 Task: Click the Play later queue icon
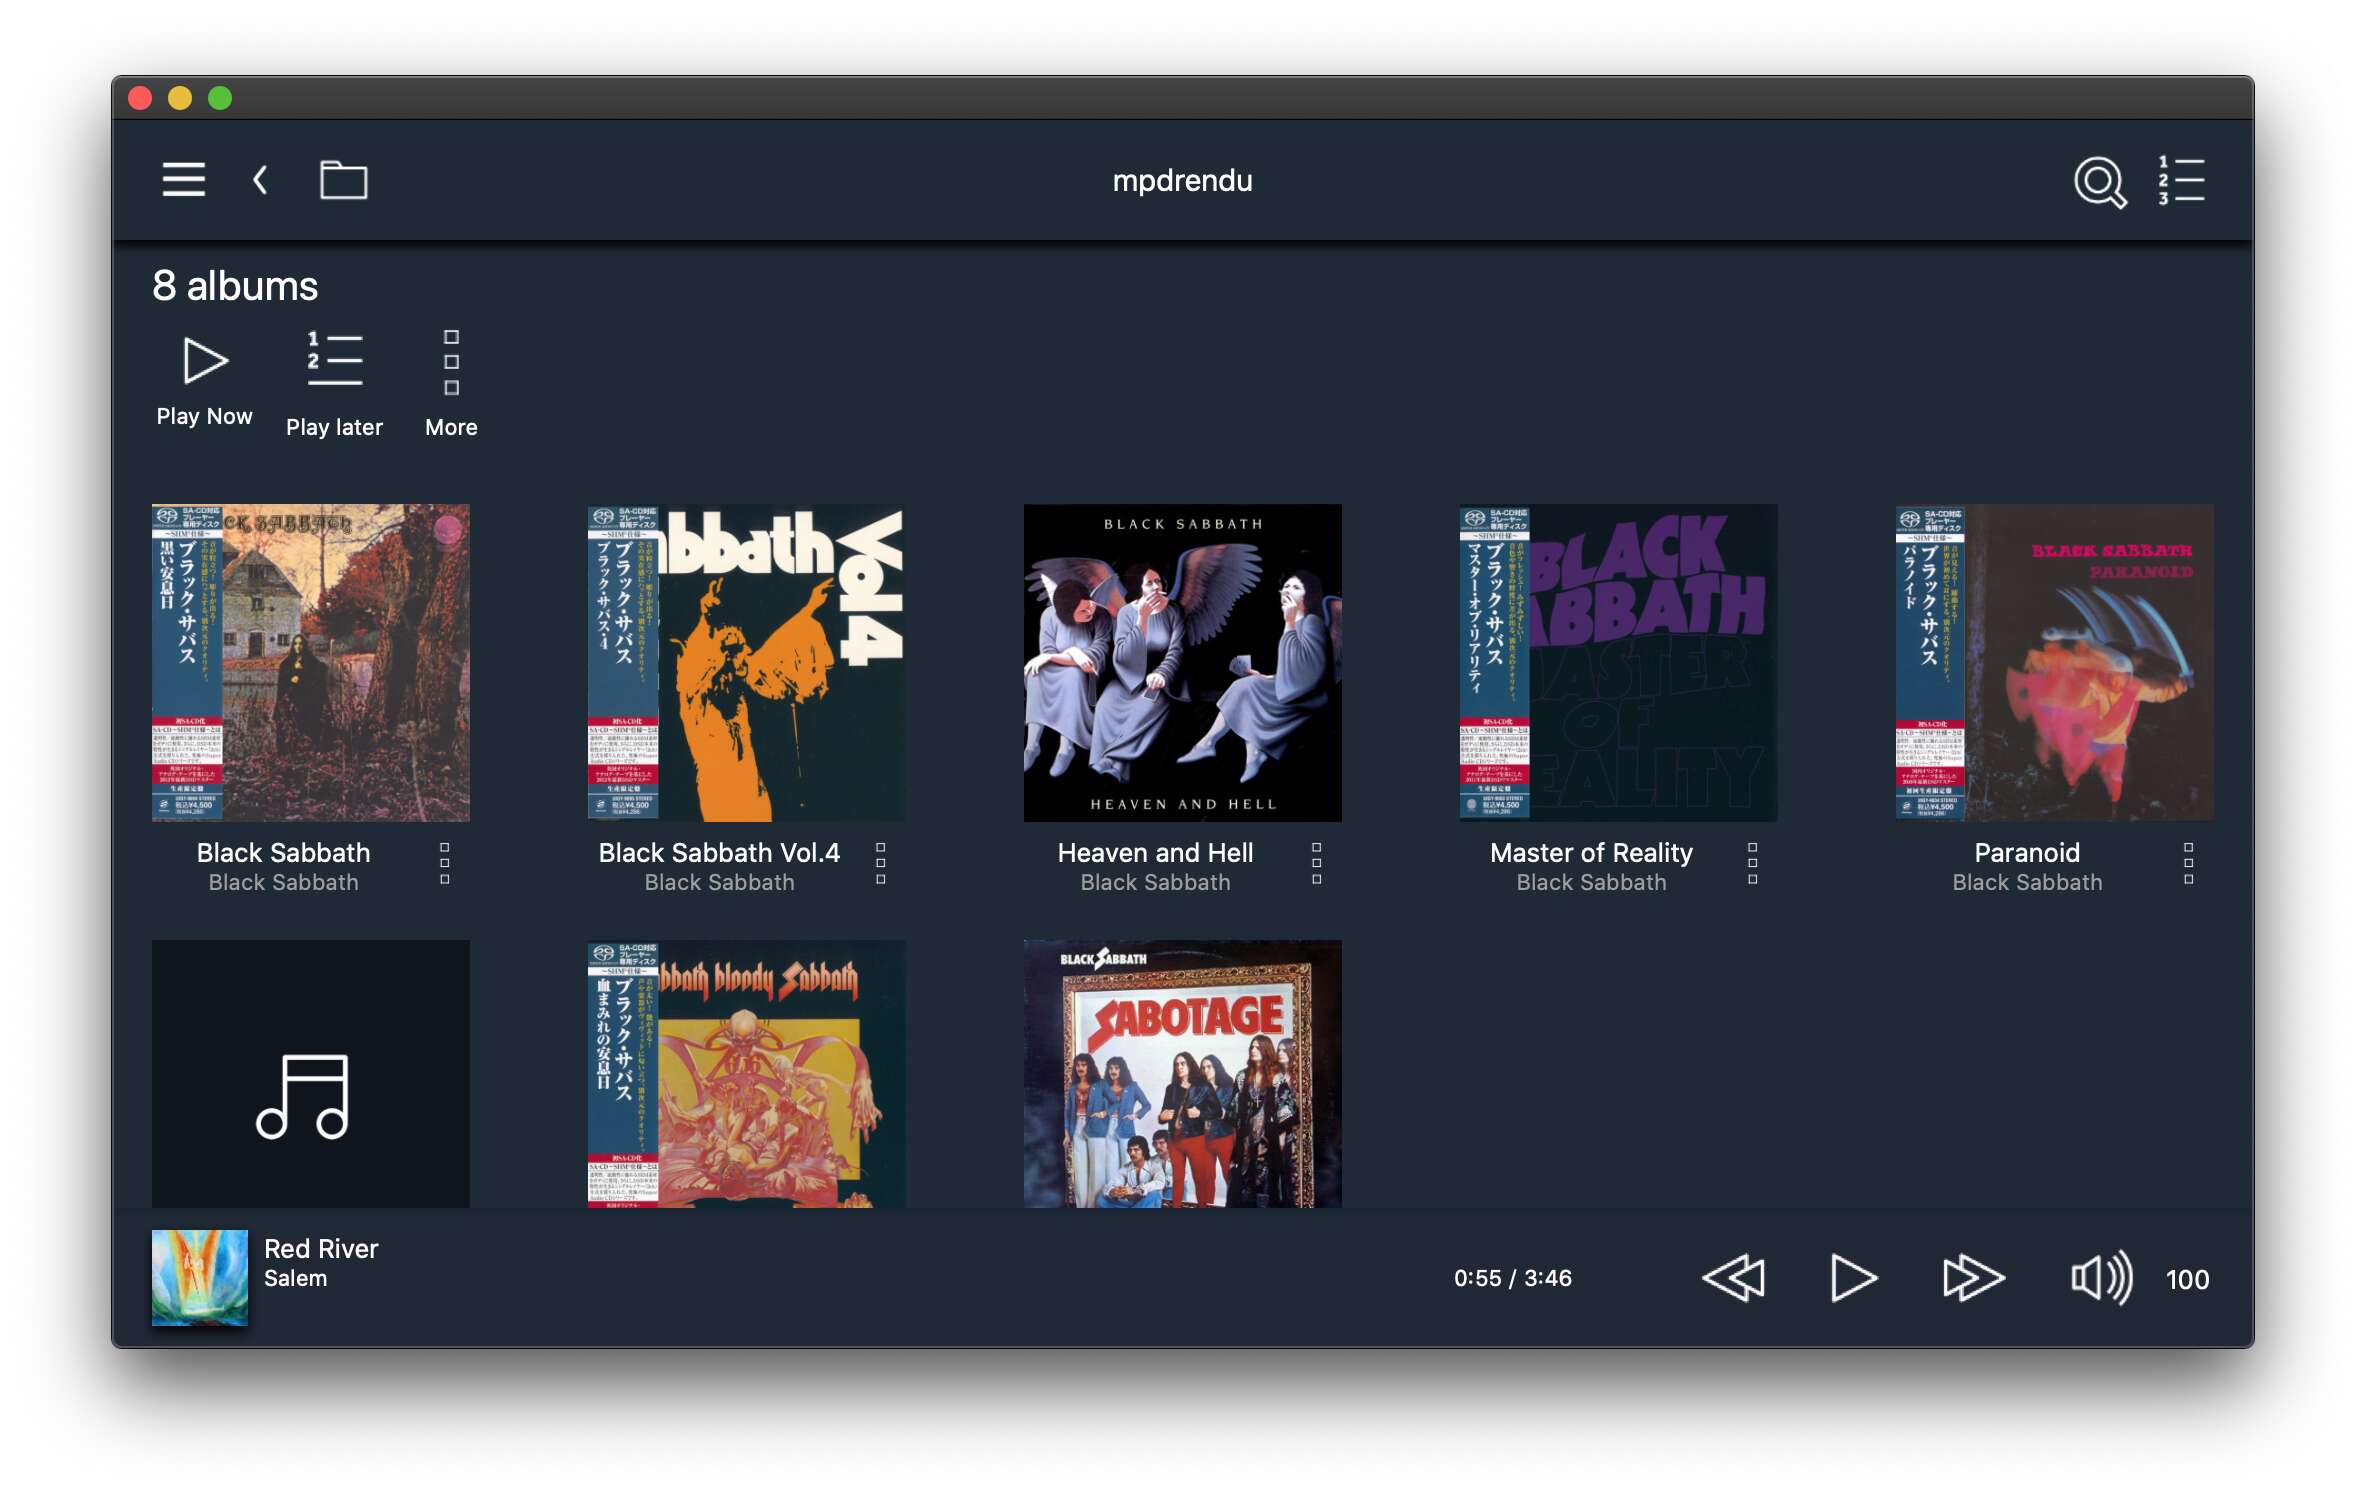pyautogui.click(x=334, y=360)
